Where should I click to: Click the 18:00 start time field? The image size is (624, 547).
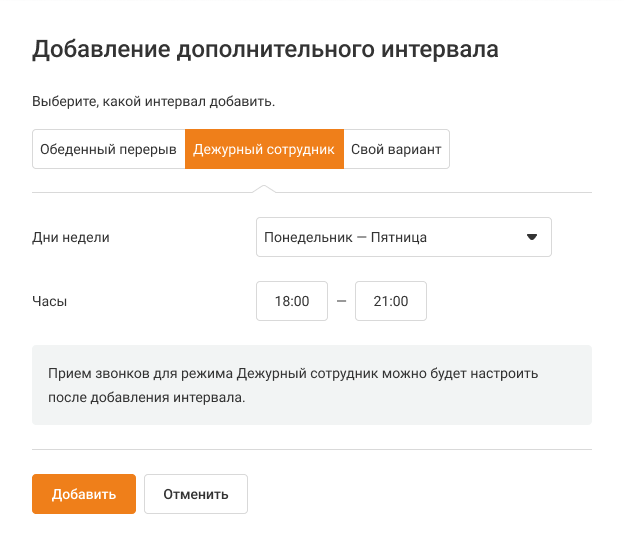292,301
